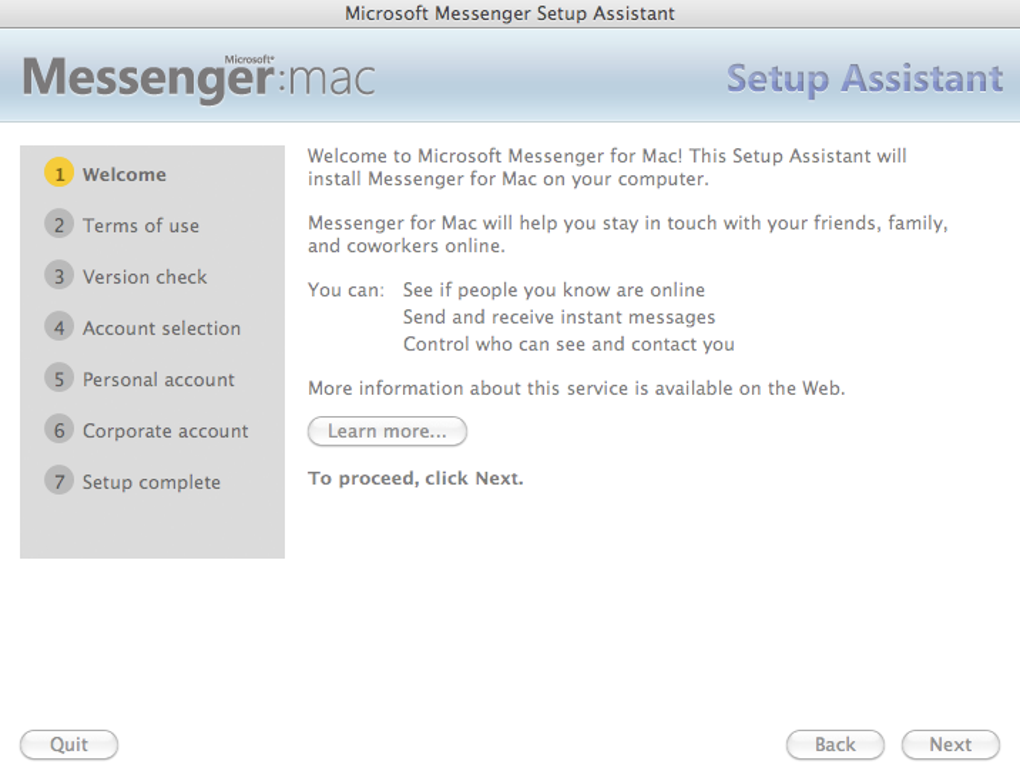
Task: Click the 'Welcome to Microsoft Messenger for Mac!' paragraph
Action: coord(607,167)
